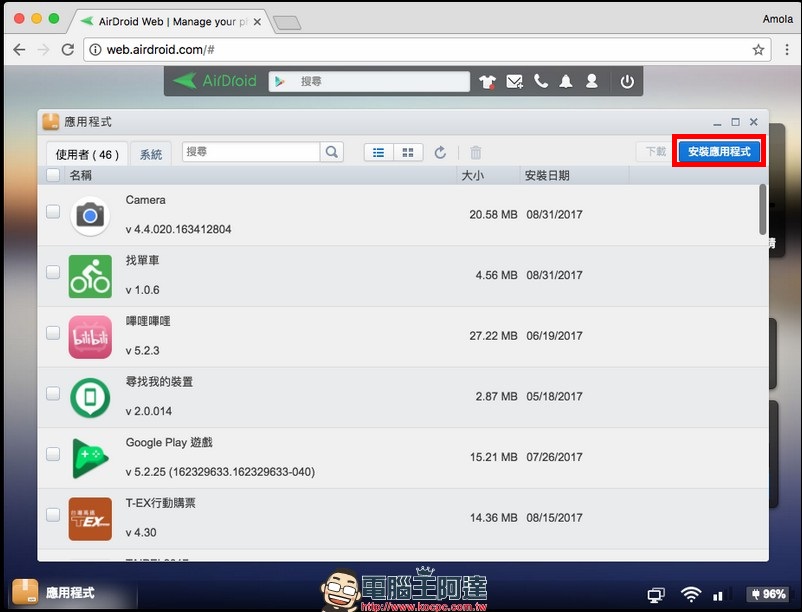Click the 07/26/2017 install date
Screen dimensions: 802x612
coord(554,457)
